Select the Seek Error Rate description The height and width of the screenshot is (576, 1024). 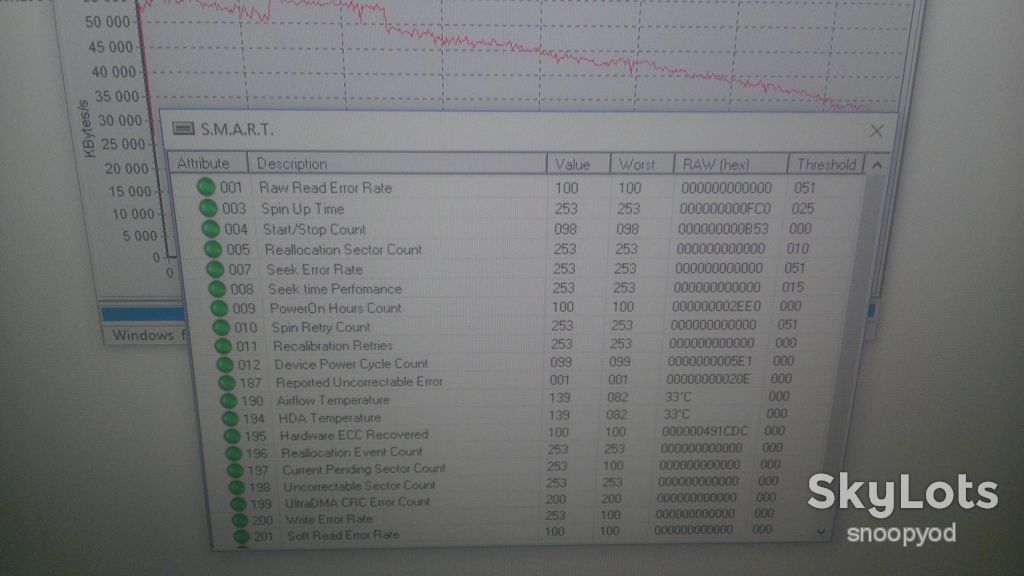coord(314,269)
